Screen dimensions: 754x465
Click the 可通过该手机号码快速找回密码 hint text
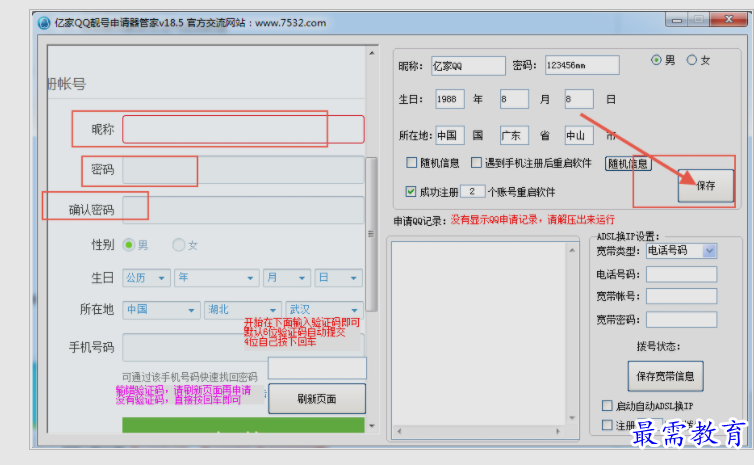(189, 377)
